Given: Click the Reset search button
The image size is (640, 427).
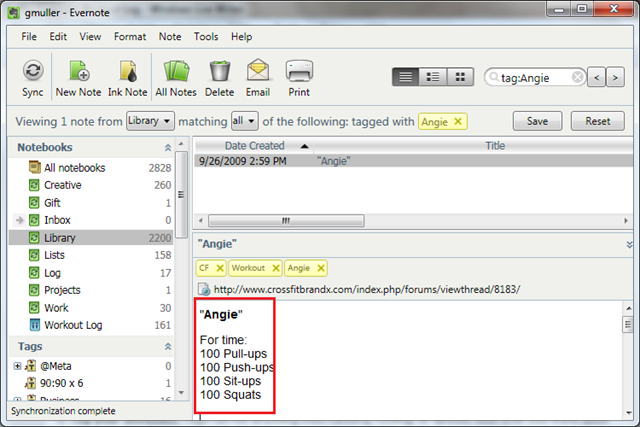Looking at the screenshot, I should 598,121.
